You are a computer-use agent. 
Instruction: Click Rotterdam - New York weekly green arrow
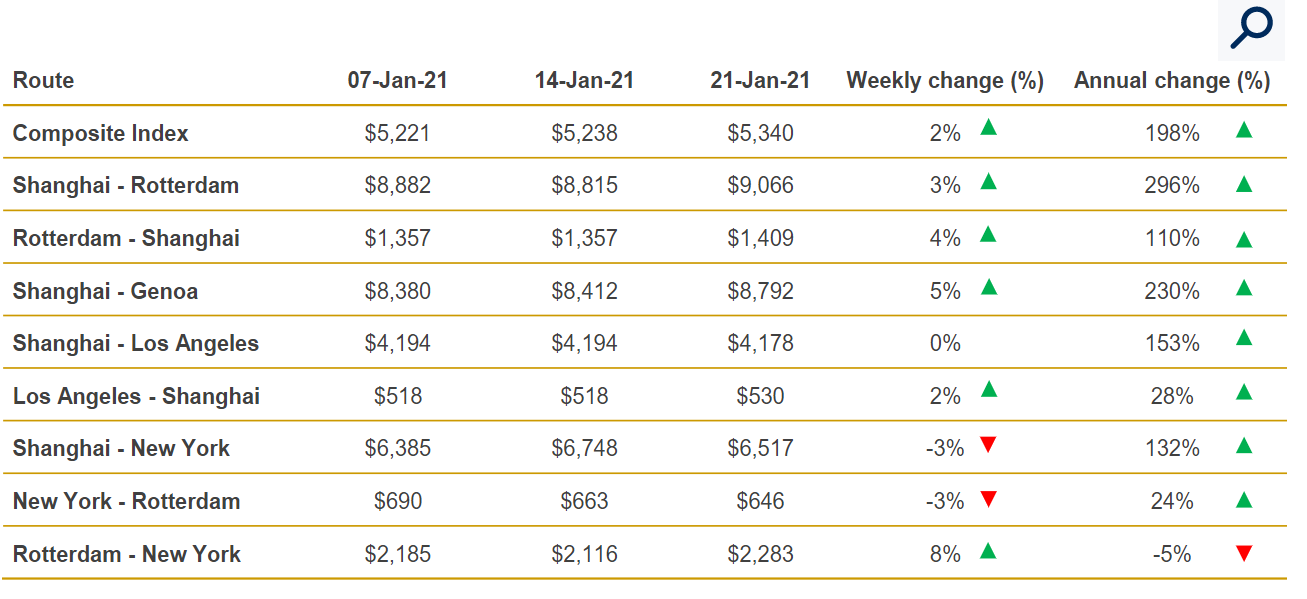(x=988, y=549)
